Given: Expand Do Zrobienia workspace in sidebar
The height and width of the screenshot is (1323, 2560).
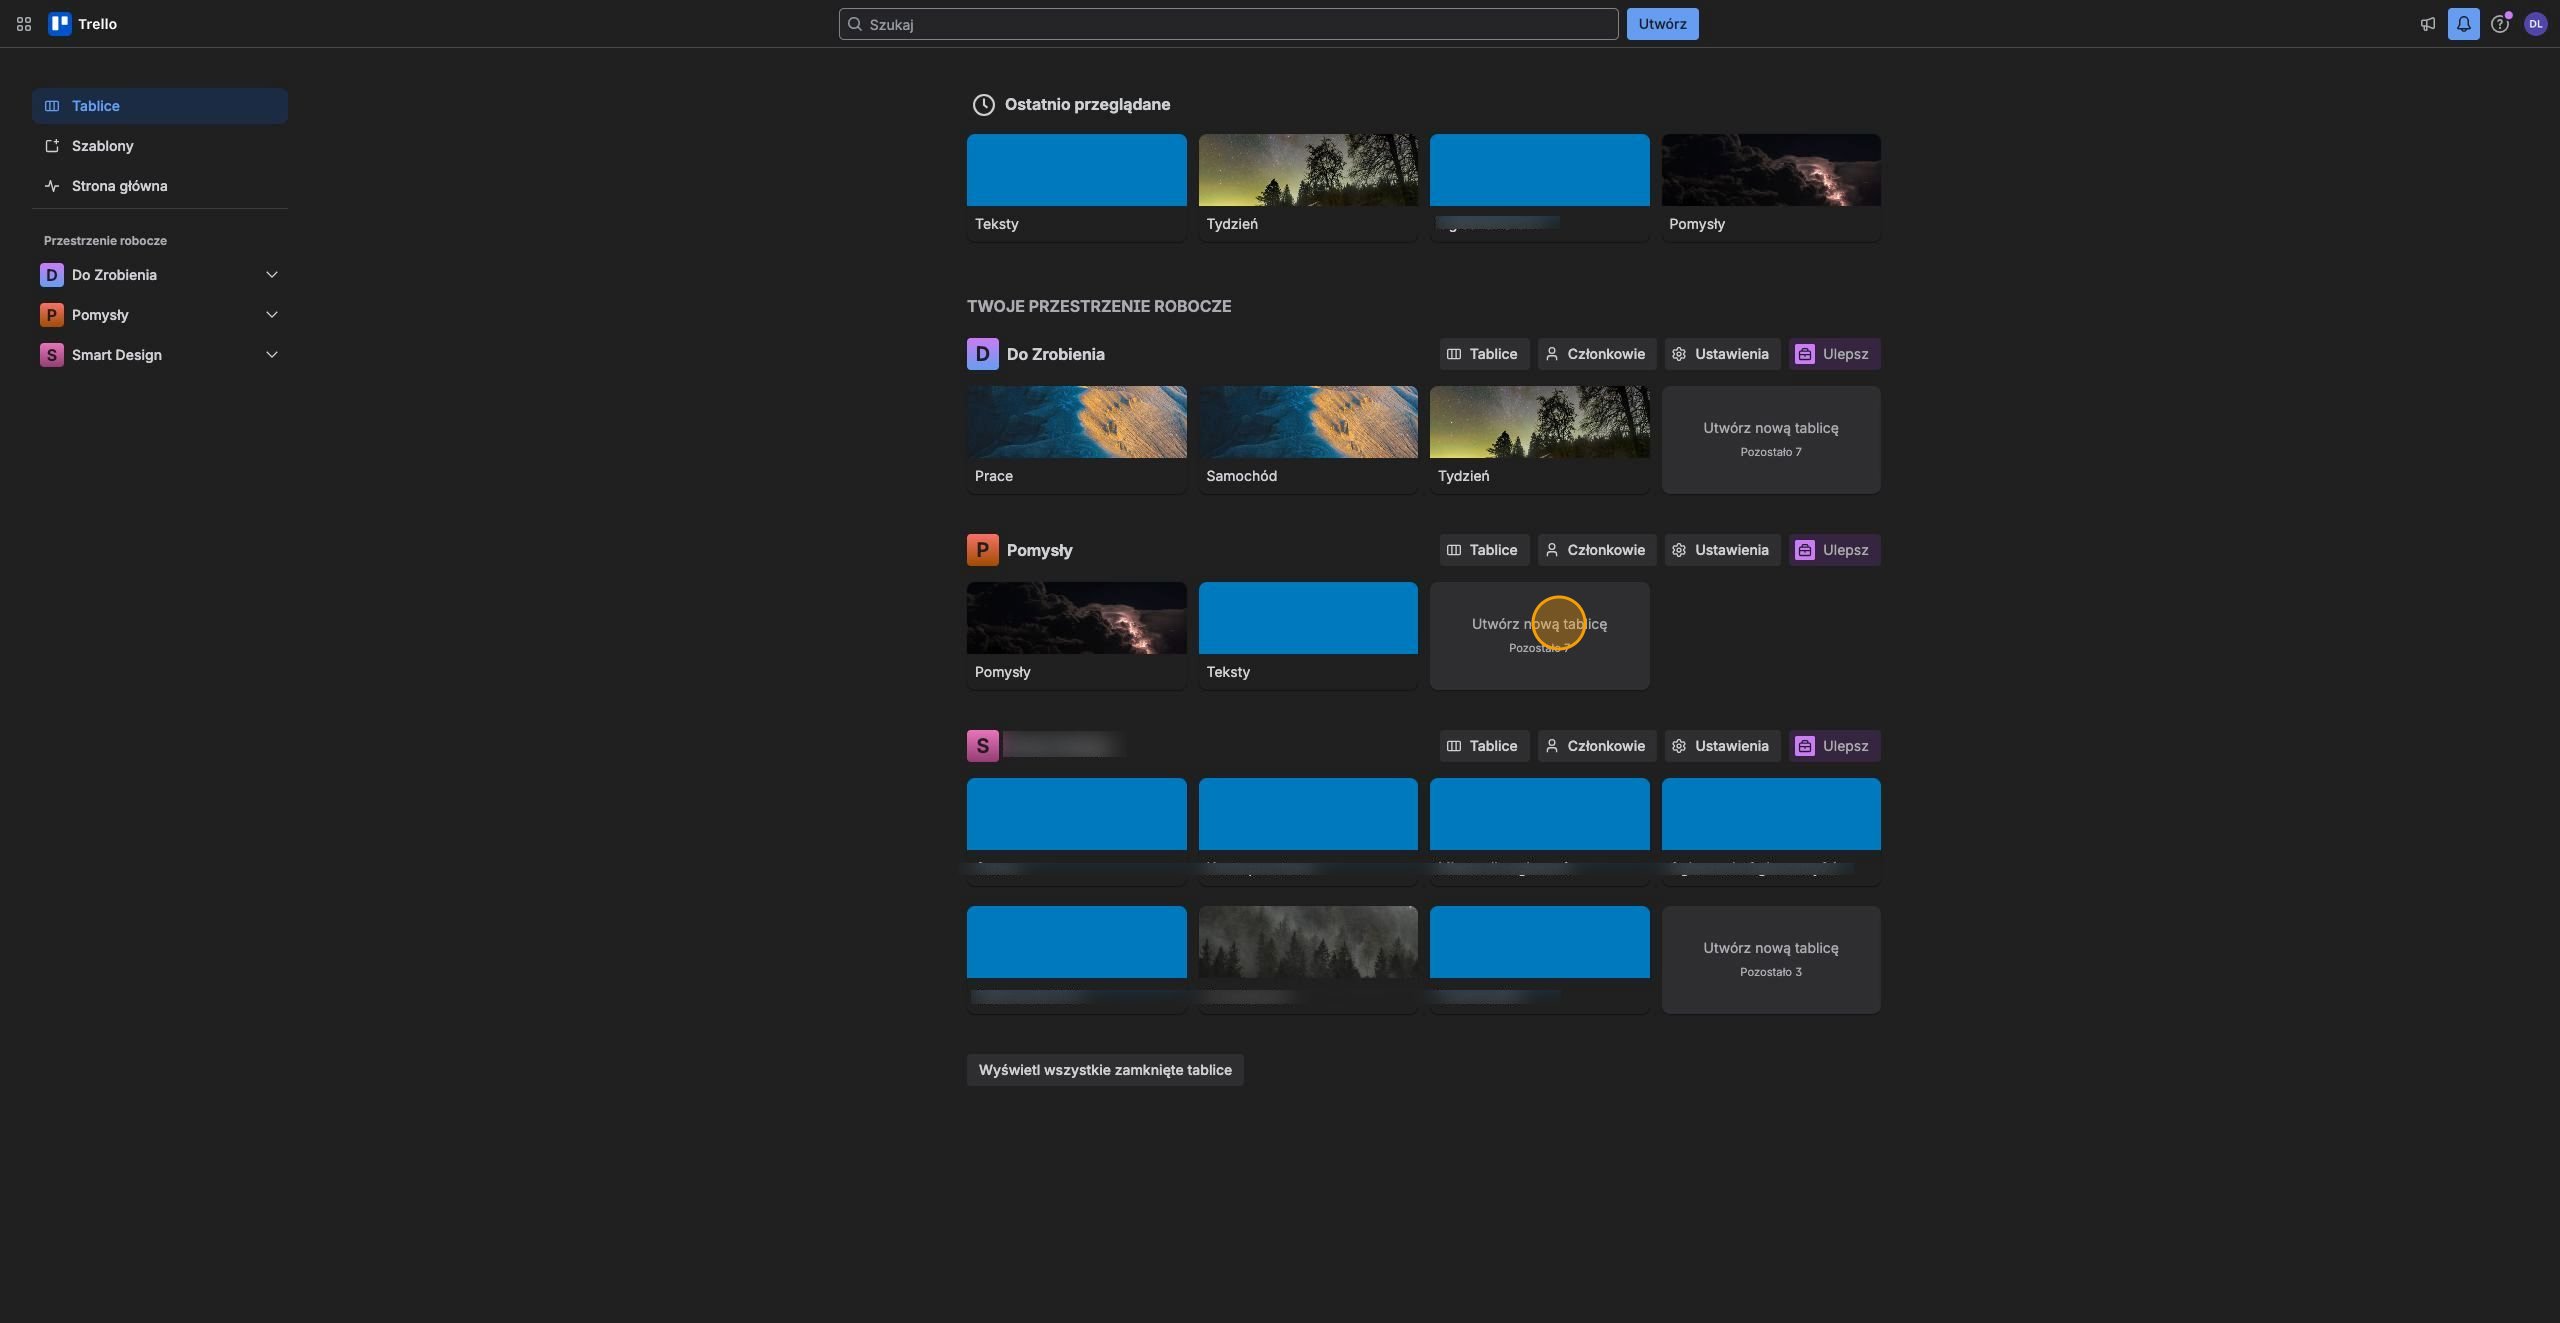Looking at the screenshot, I should 271,275.
